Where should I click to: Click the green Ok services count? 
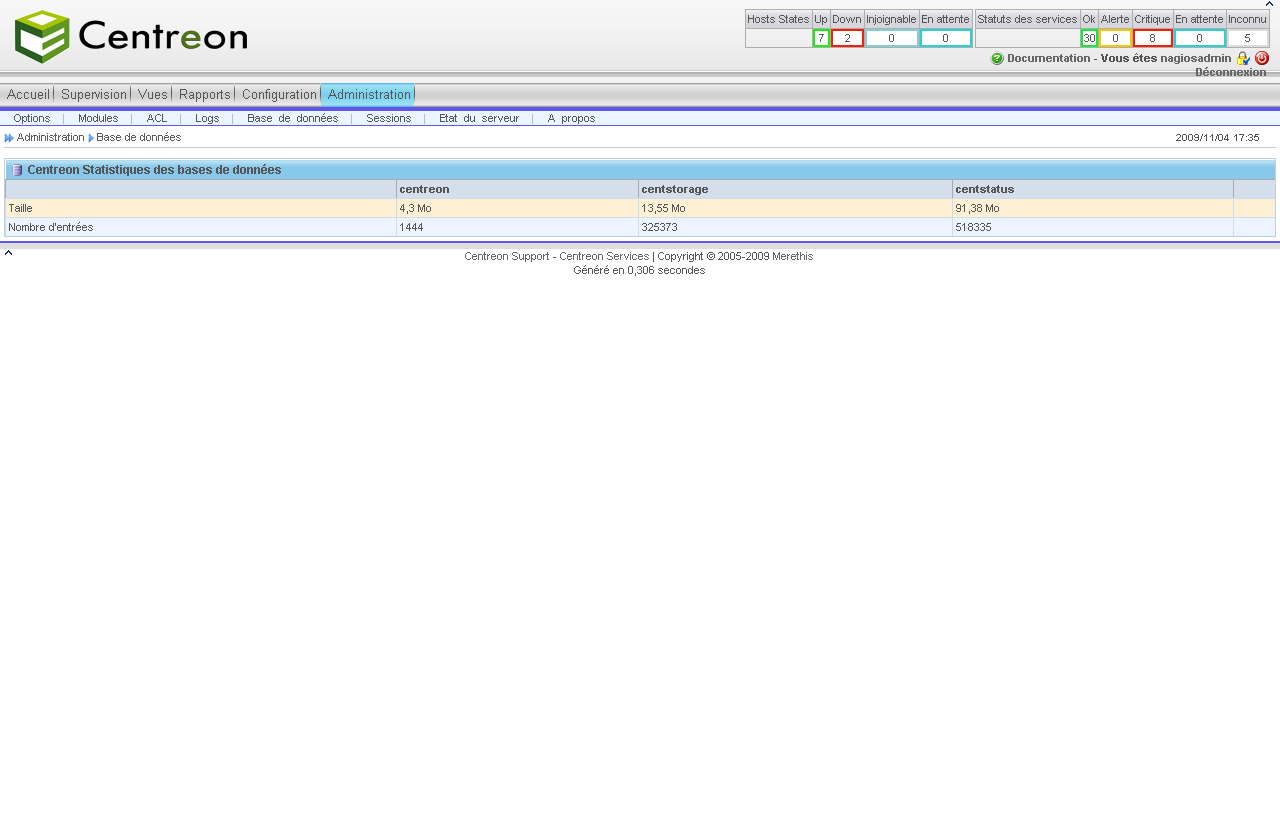[1089, 38]
